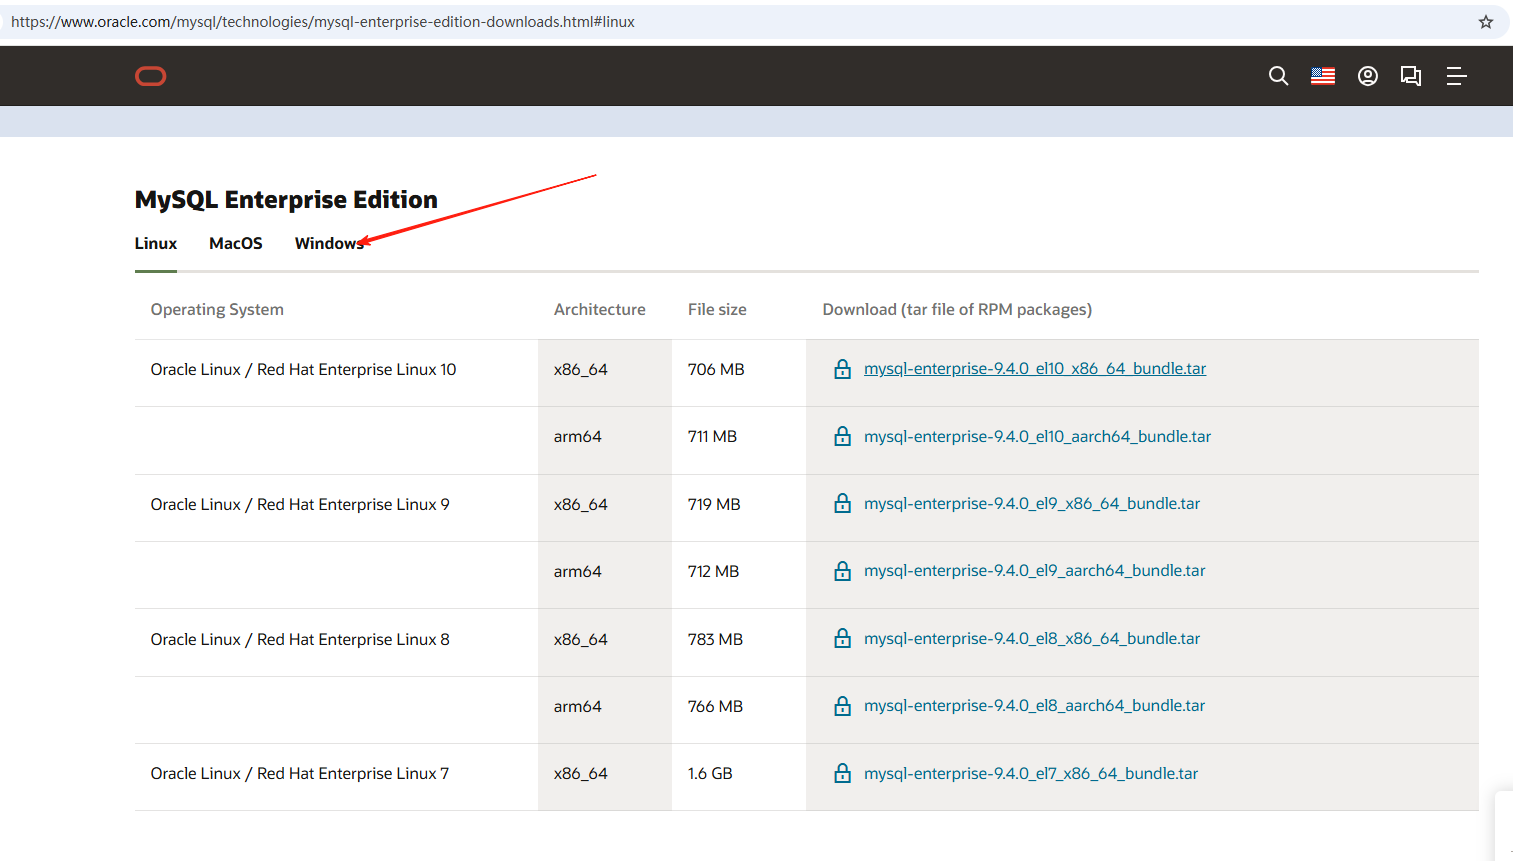This screenshot has height=861, width=1513.
Task: Click Download (tar file of RPM packages) header
Action: [957, 310]
